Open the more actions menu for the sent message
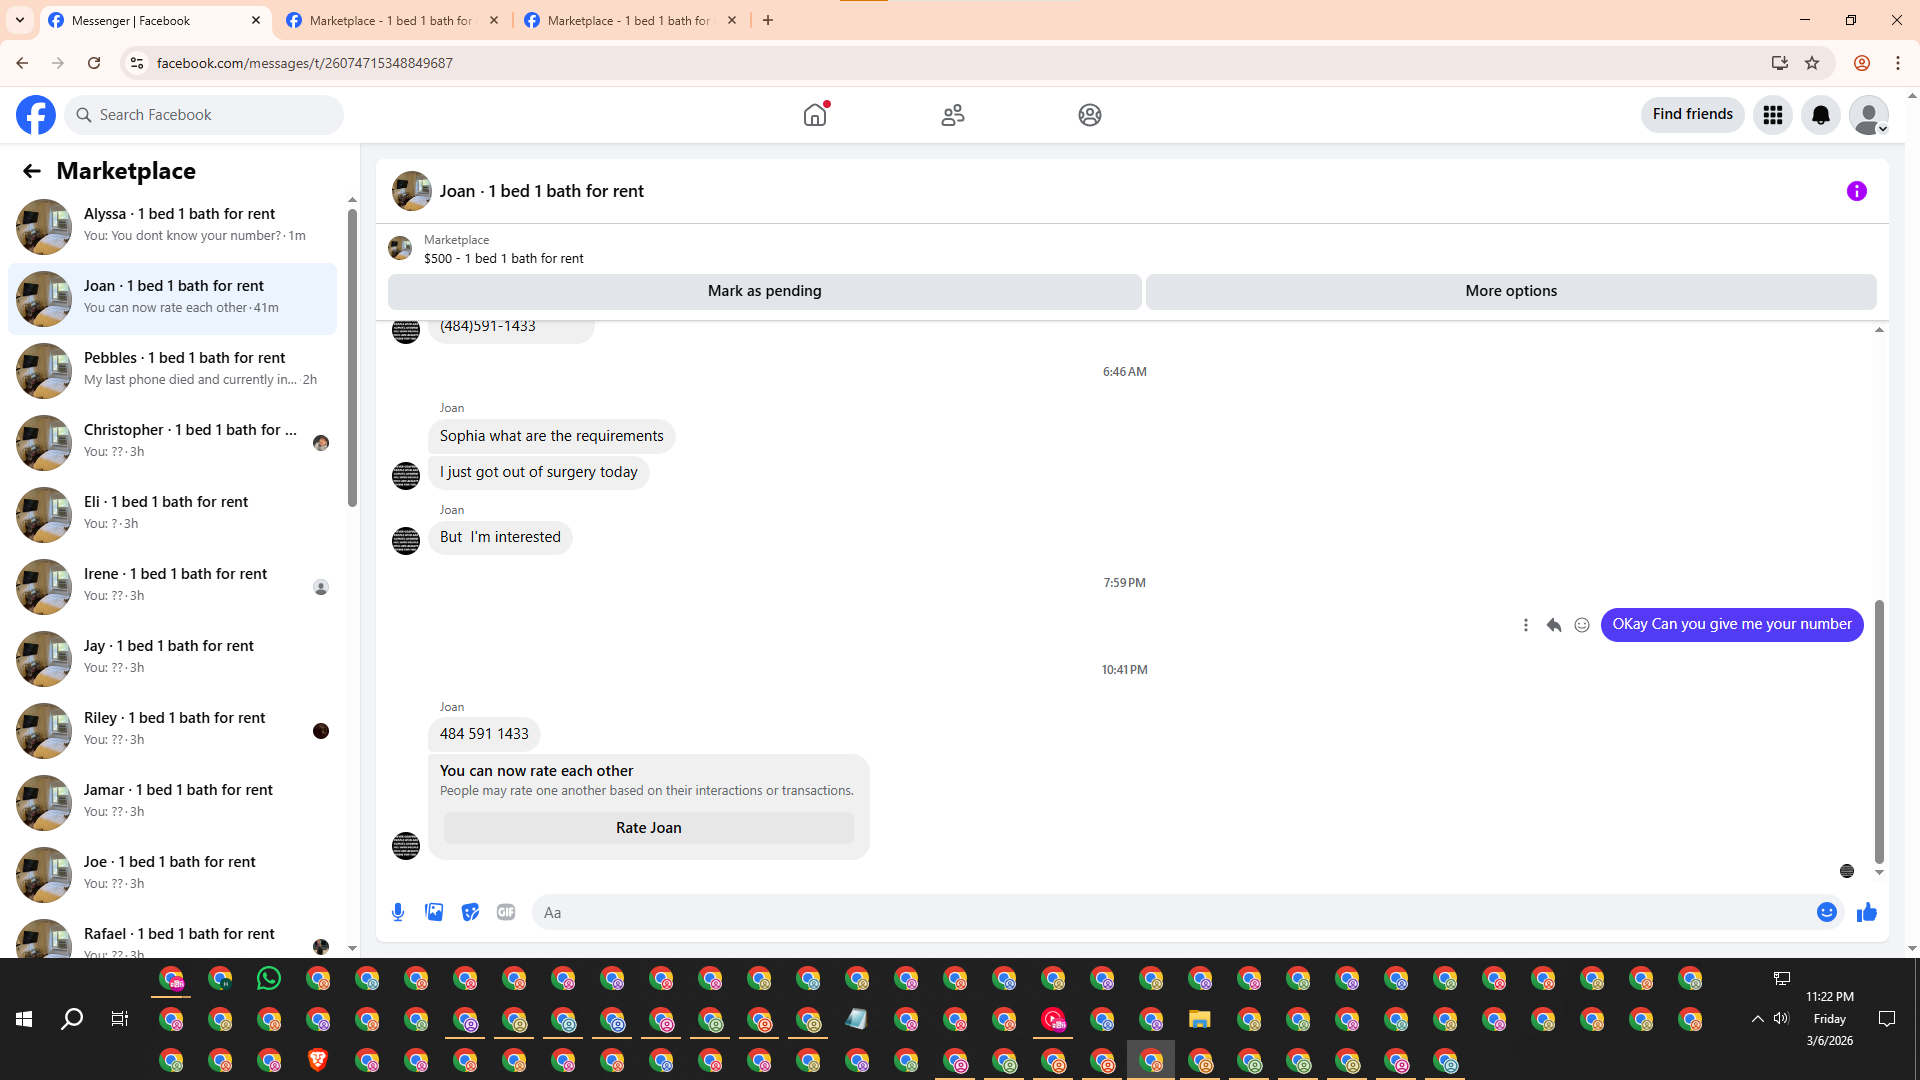1920x1080 pixels. [1526, 625]
